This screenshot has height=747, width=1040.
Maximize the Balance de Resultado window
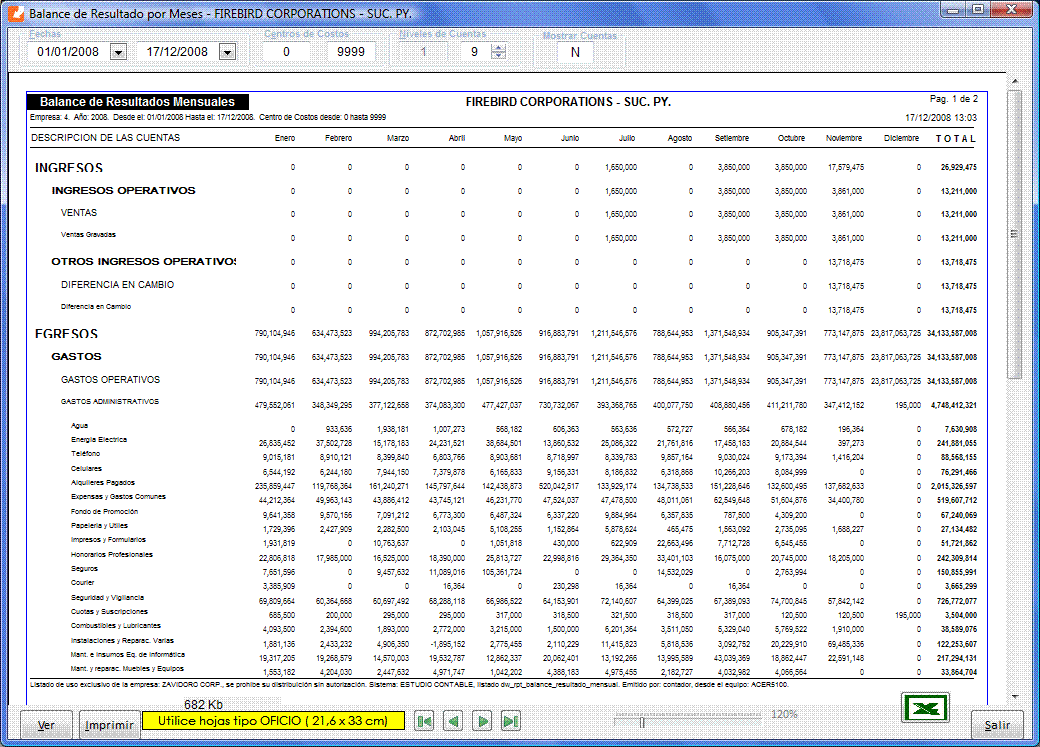tap(976, 10)
